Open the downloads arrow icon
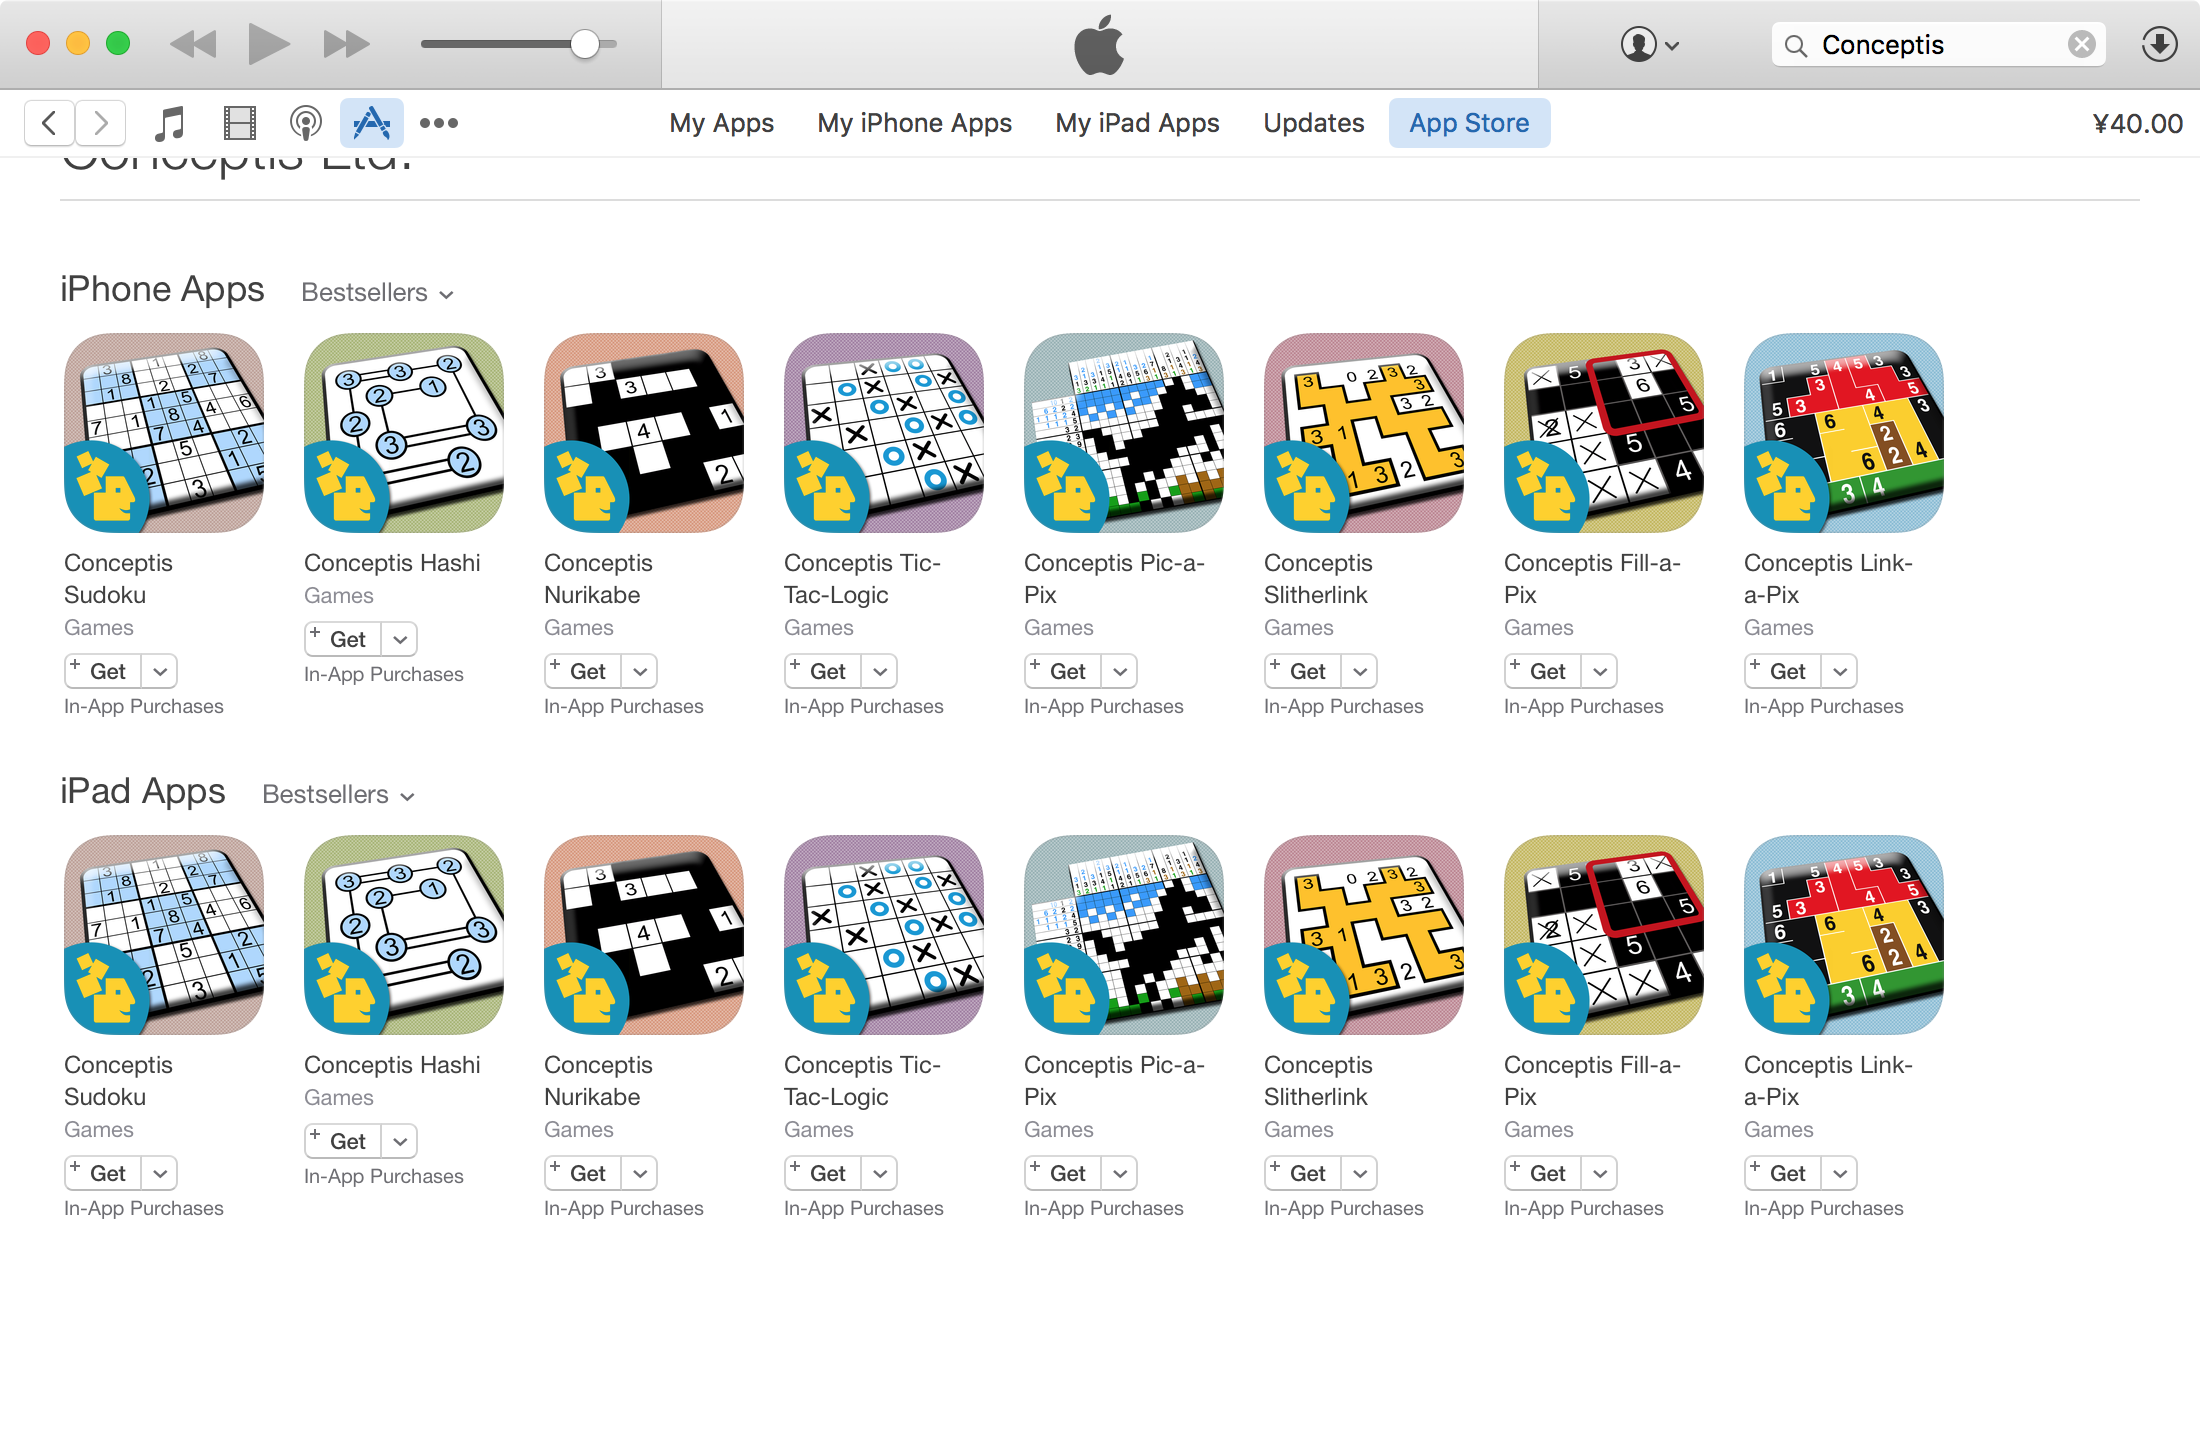This screenshot has height=1450, width=2200. click(x=2159, y=44)
